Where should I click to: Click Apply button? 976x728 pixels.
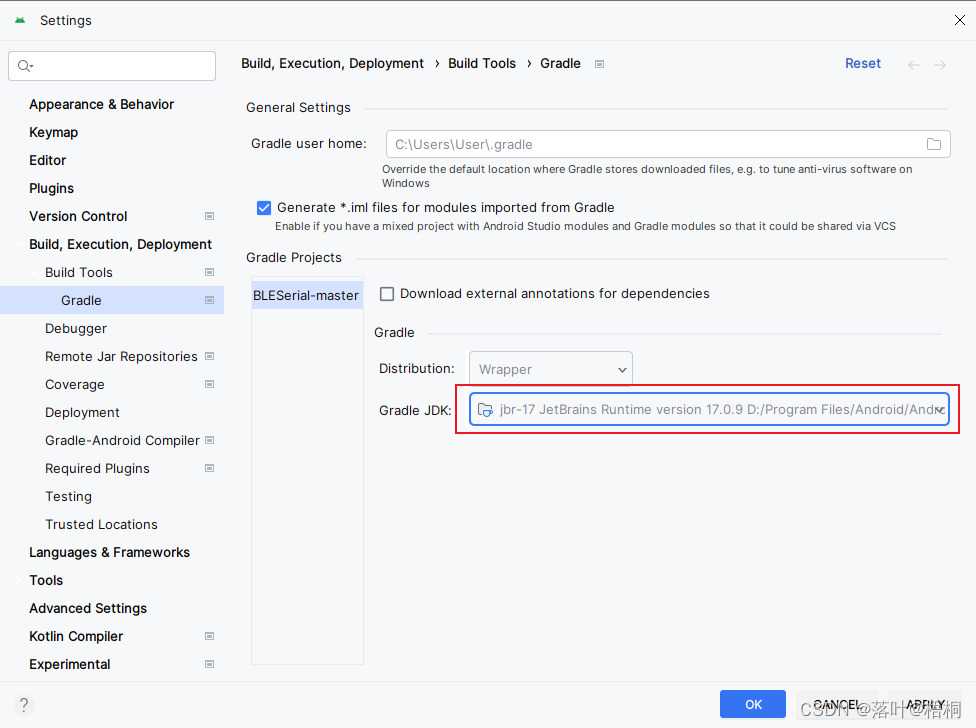926,704
